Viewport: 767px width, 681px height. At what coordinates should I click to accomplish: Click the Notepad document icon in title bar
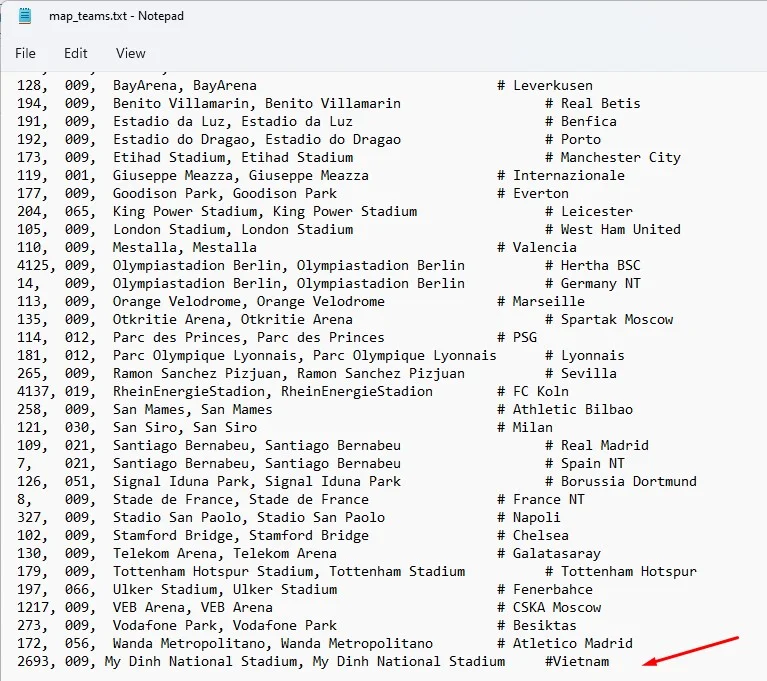(x=24, y=16)
